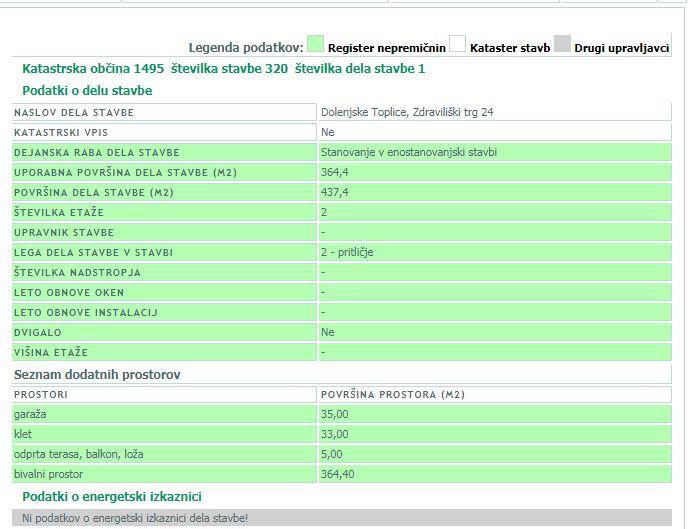Click the green Register nepremičnin legend swatch
Image resolution: width=688 pixels, height=529 pixels.
[315, 44]
